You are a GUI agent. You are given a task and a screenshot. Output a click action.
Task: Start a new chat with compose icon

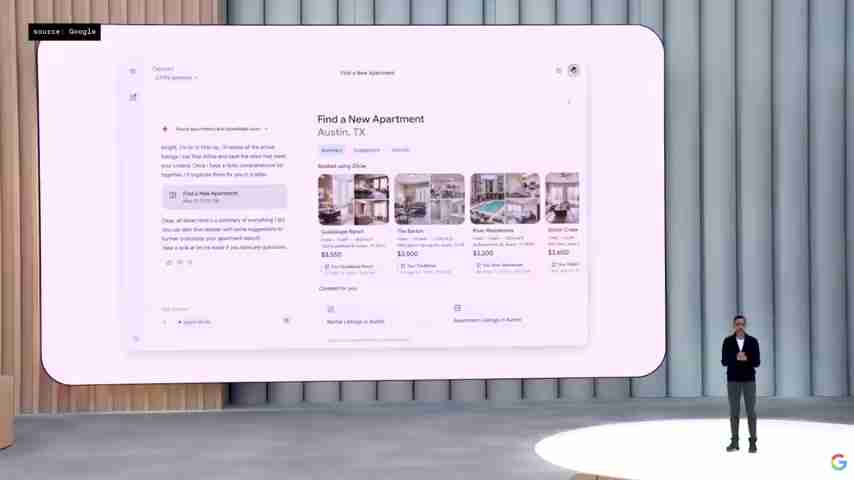[133, 97]
